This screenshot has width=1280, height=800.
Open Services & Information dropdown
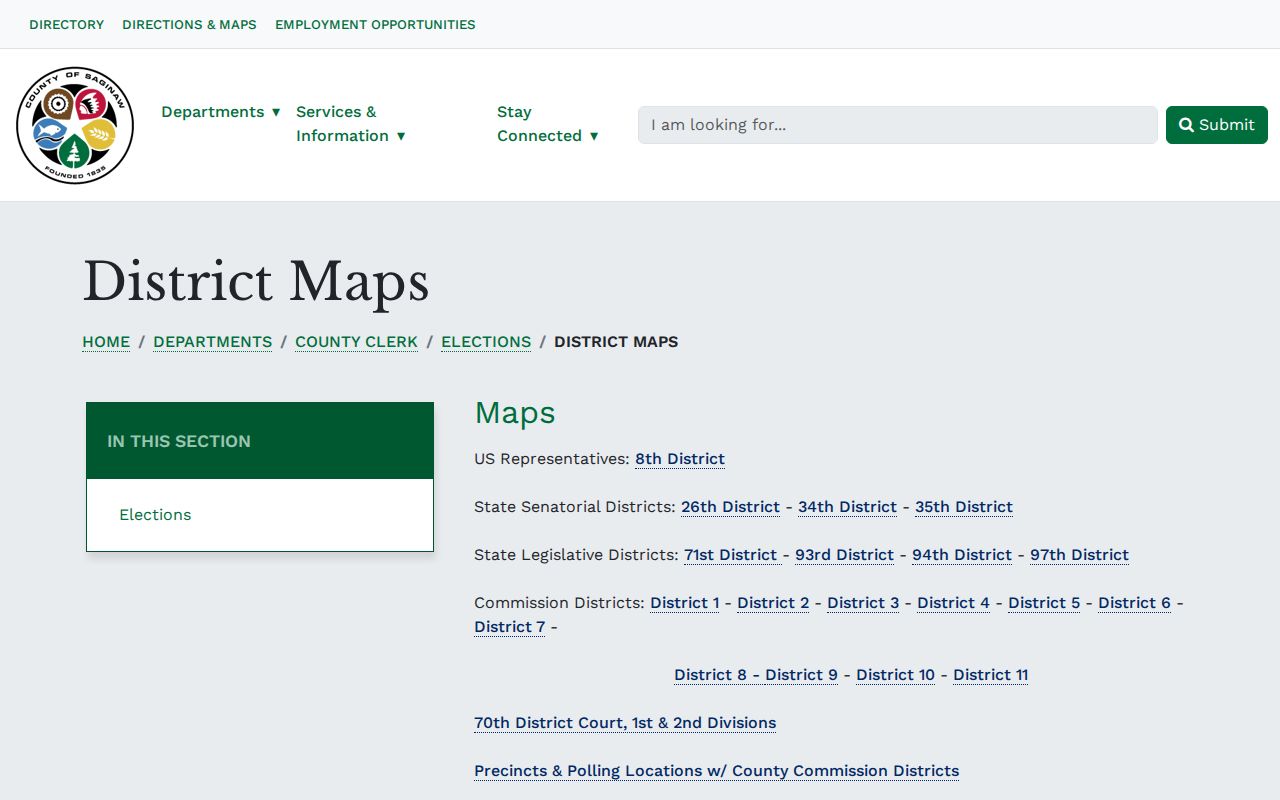coord(351,124)
